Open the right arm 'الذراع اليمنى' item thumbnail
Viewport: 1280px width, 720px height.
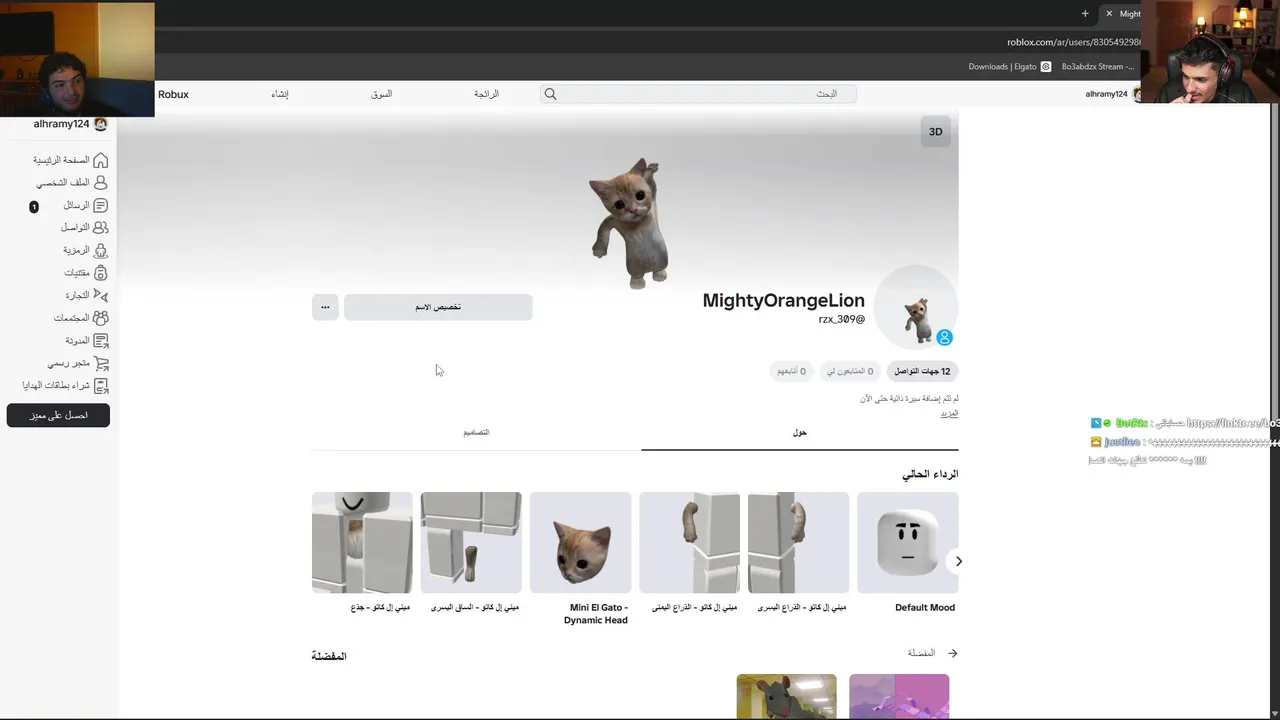(x=690, y=543)
